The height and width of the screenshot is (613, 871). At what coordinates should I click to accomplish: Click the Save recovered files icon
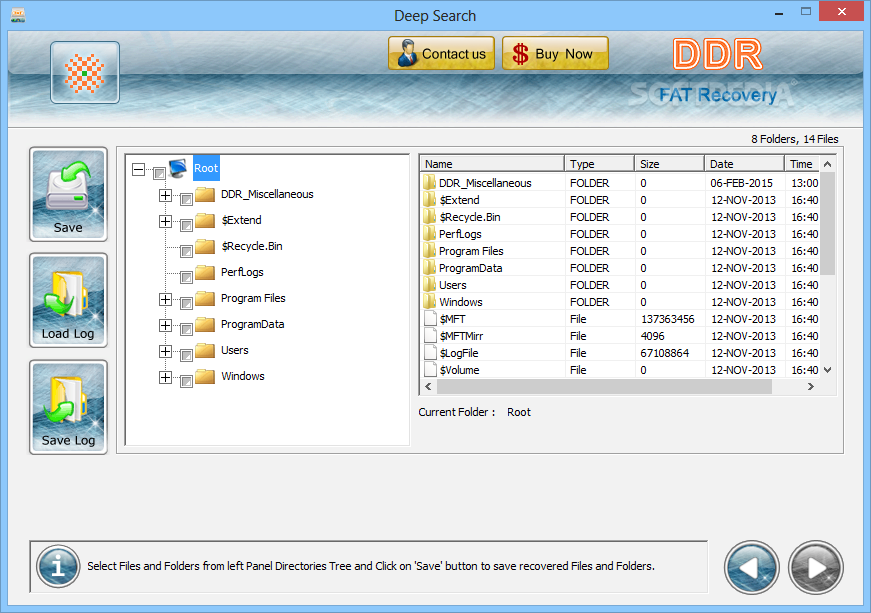[x=68, y=194]
